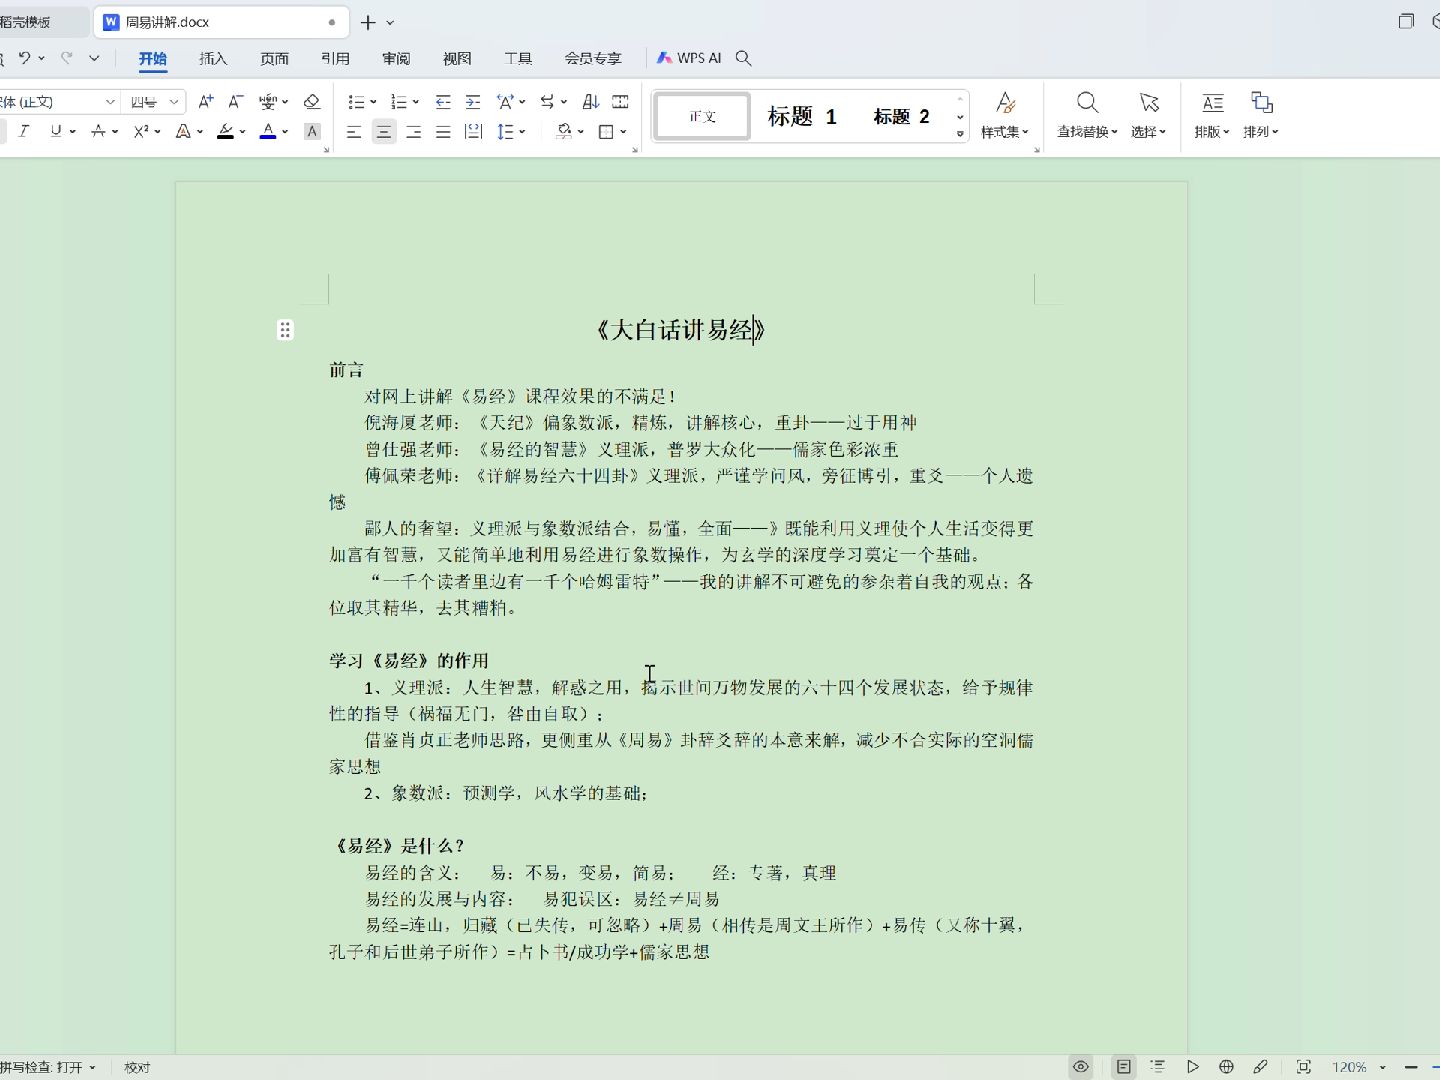This screenshot has width=1440, height=1080.
Task: Apply 标题 2 style
Action: tap(901, 116)
